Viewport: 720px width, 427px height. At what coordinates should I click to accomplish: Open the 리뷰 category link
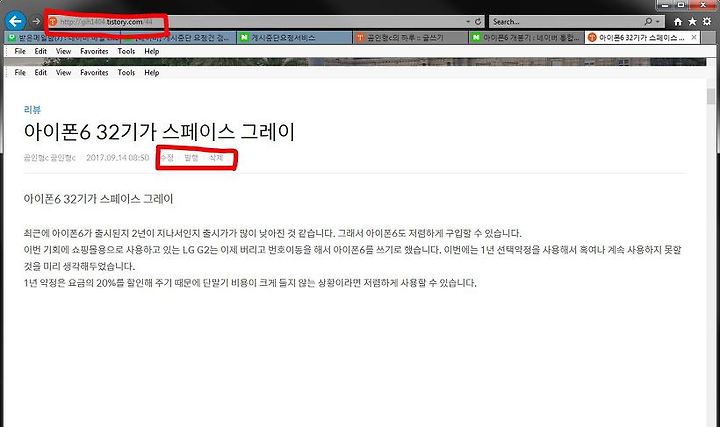(x=32, y=110)
